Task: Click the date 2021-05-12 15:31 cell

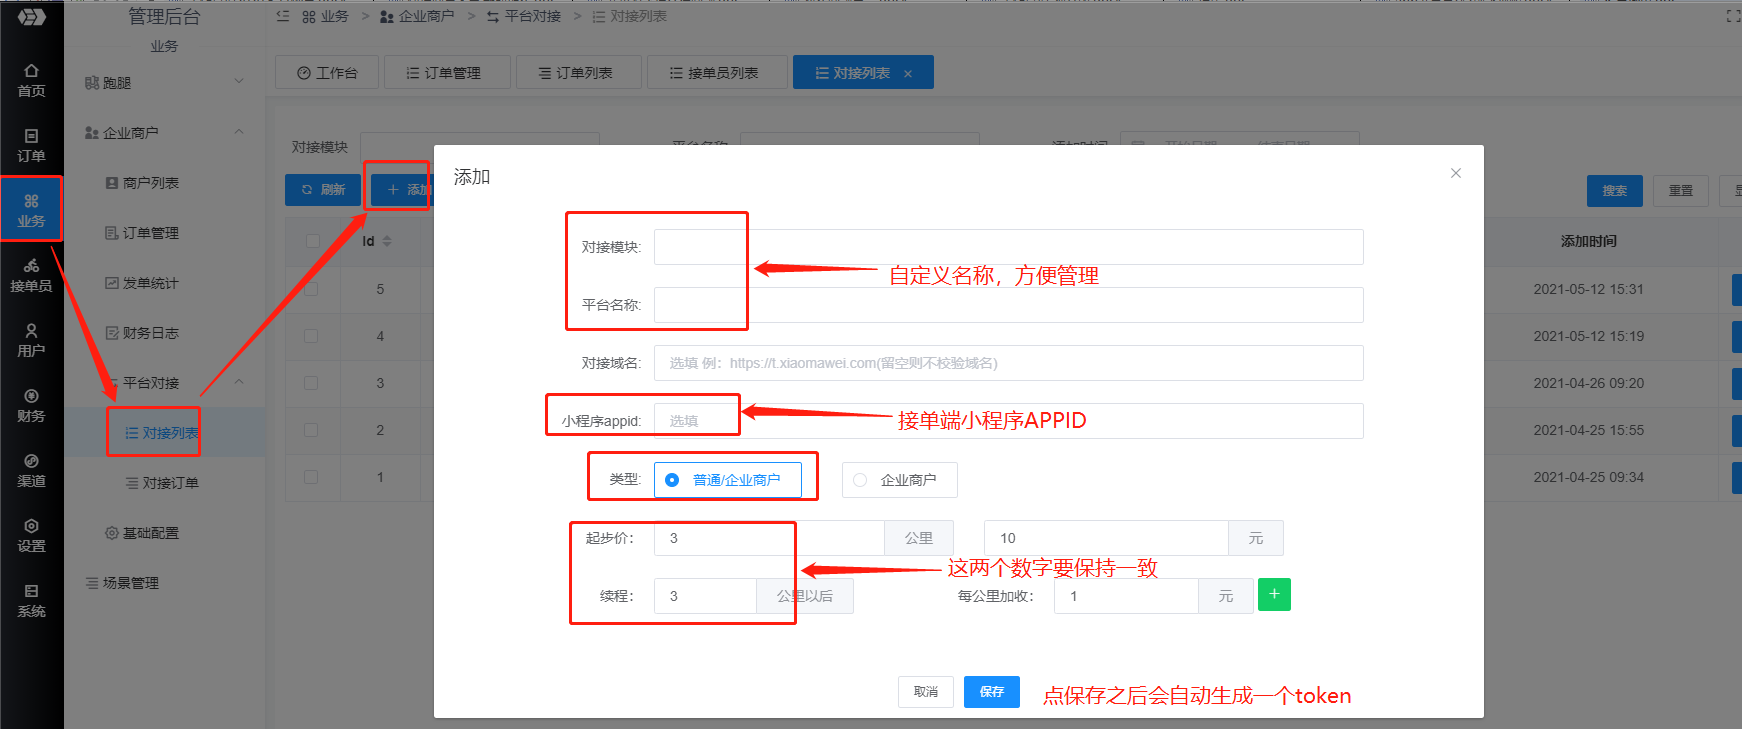Action: pos(1589,289)
